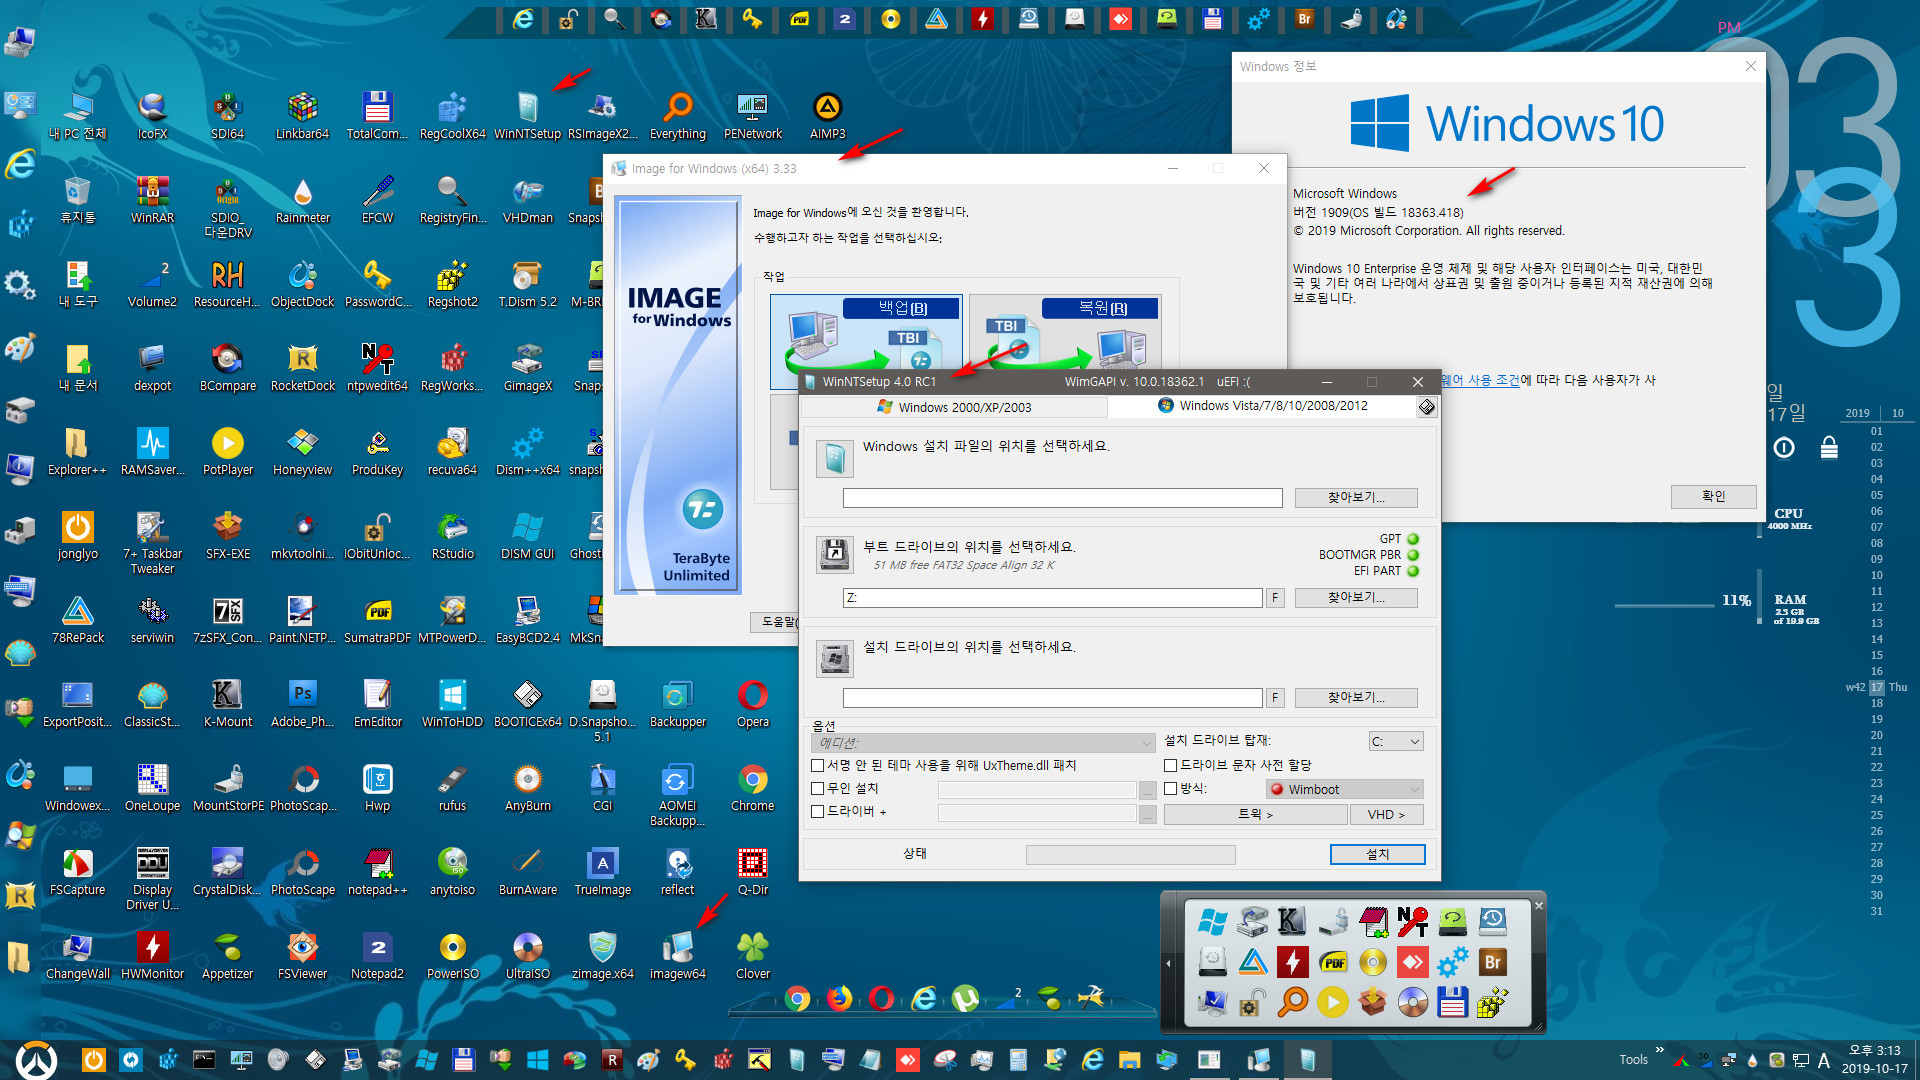
Task: Open the BCompare desktop icon
Action: point(228,367)
